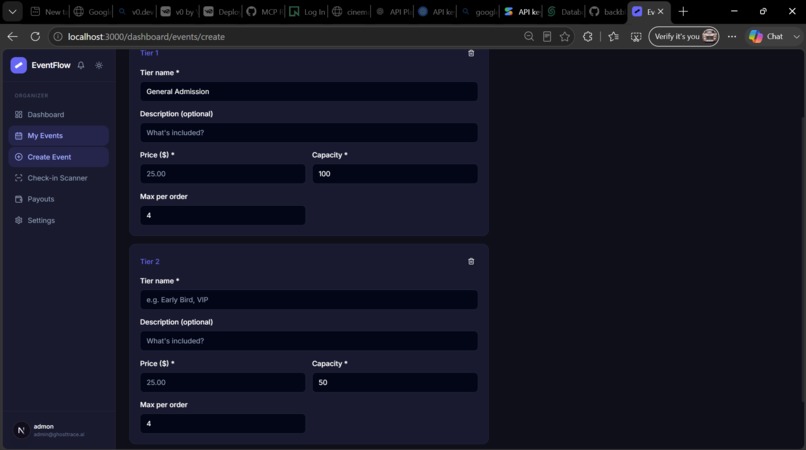The image size is (806, 450).
Task: Open zoom magnifier icon in address bar
Action: tap(528, 37)
